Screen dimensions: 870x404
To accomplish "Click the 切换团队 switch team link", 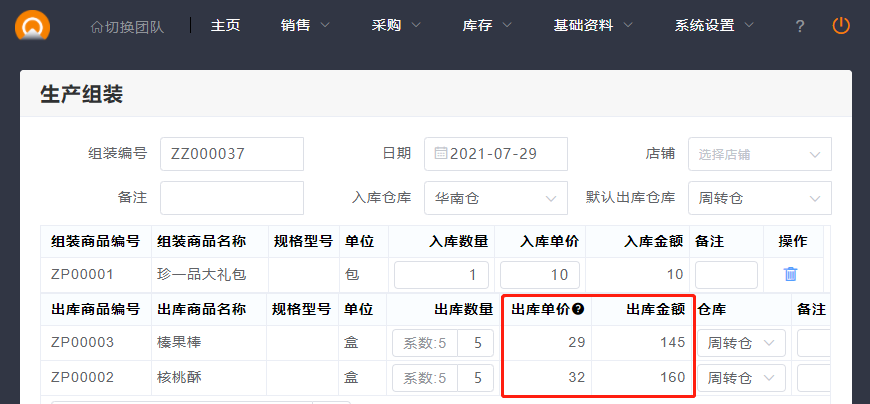I will [126, 26].
